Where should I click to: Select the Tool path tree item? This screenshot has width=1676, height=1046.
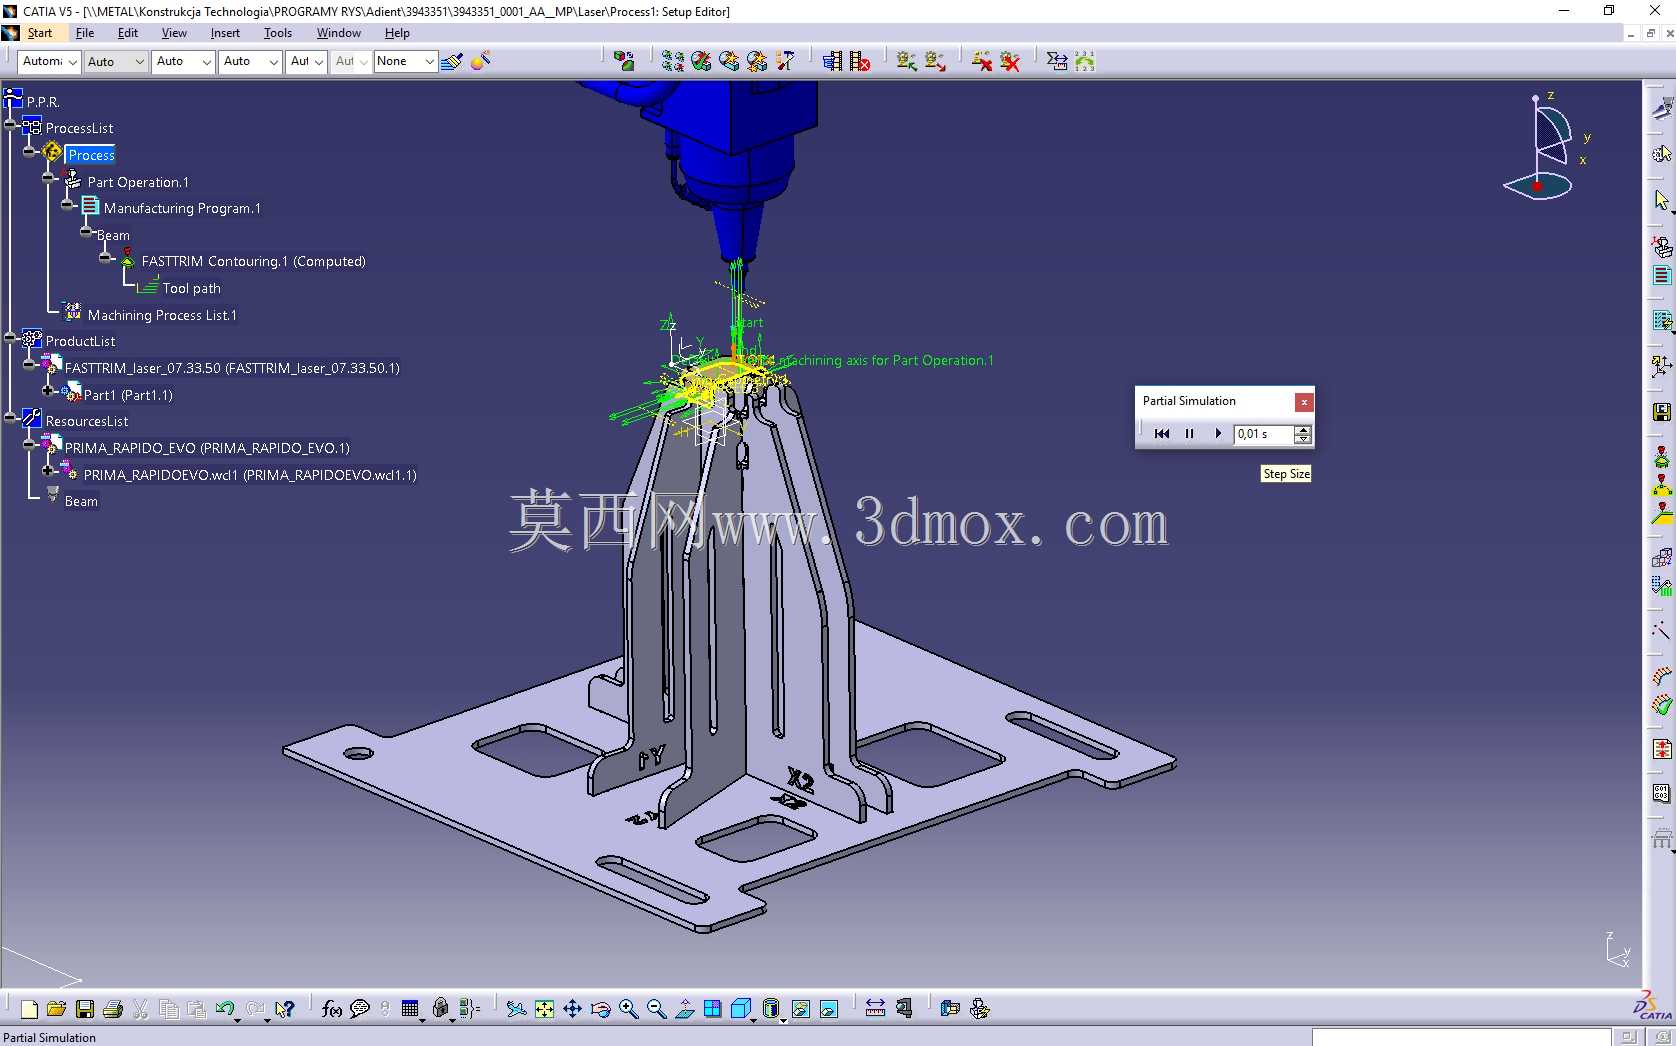(x=191, y=288)
